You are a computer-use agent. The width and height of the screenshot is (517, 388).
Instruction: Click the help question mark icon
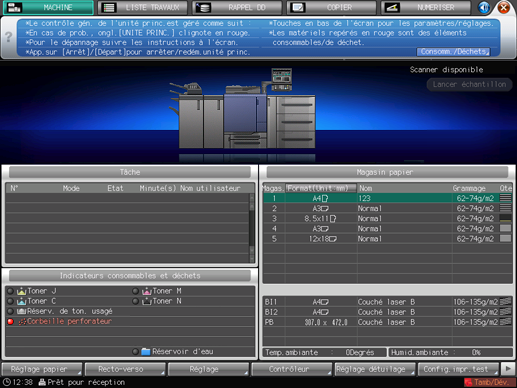click(9, 37)
